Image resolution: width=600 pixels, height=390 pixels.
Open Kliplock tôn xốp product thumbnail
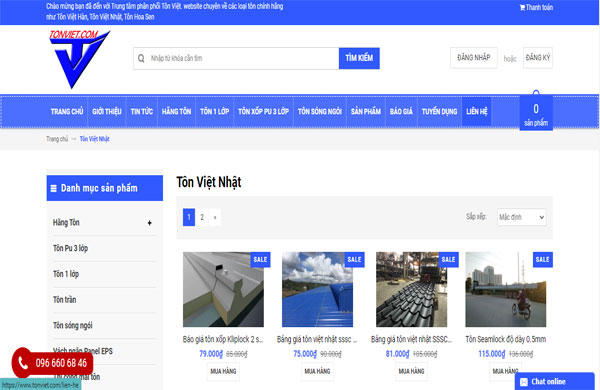click(223, 289)
